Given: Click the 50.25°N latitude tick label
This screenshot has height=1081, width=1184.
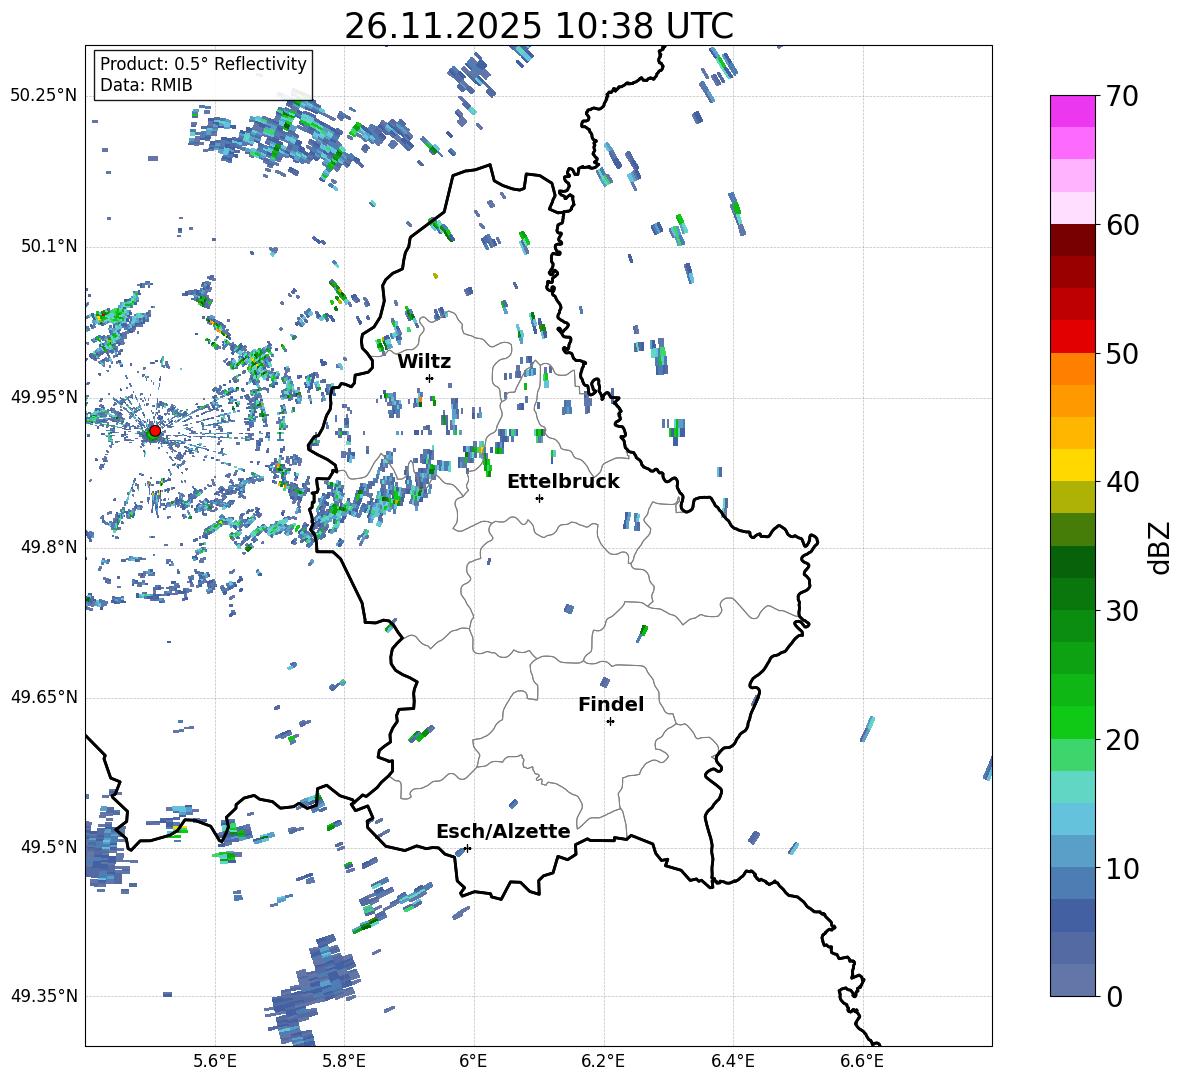Looking at the screenshot, I should (x=43, y=95).
